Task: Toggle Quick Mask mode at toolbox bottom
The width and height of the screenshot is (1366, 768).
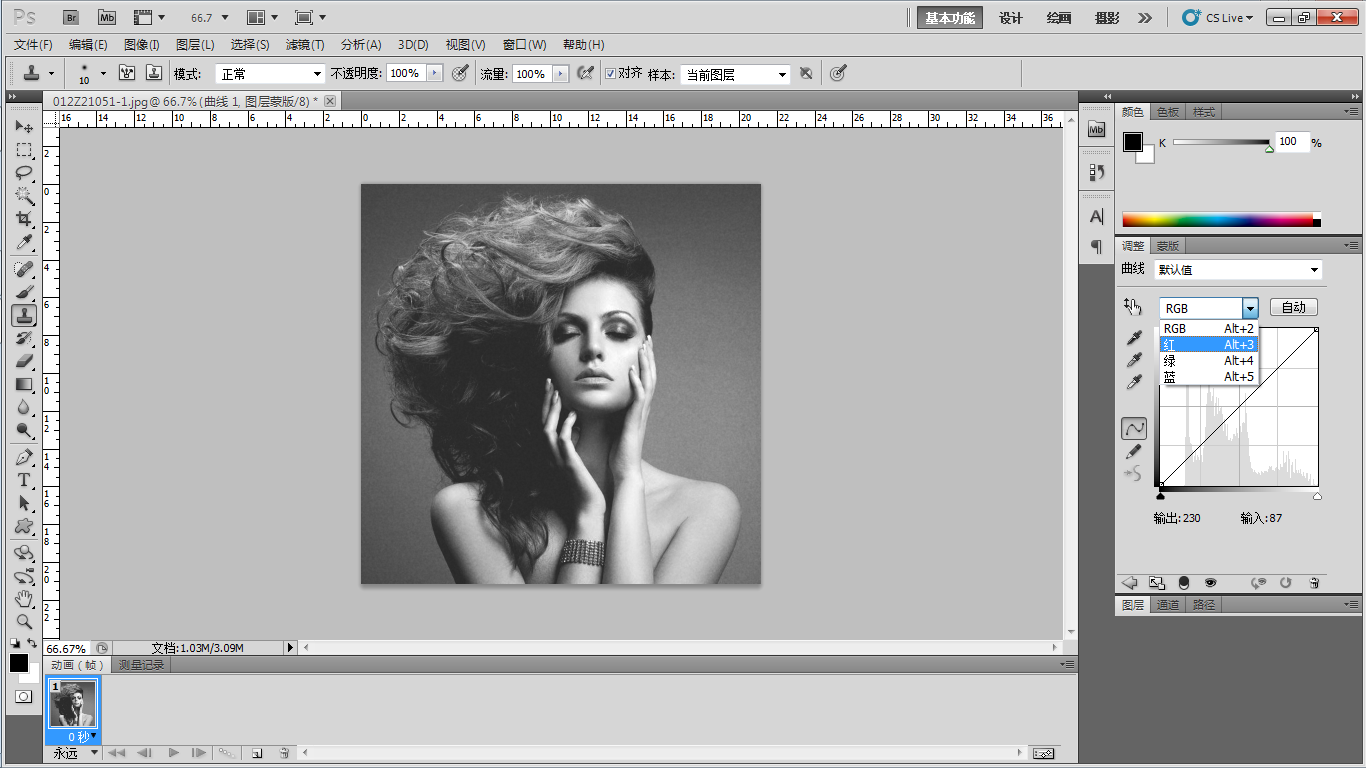Action: (24, 696)
